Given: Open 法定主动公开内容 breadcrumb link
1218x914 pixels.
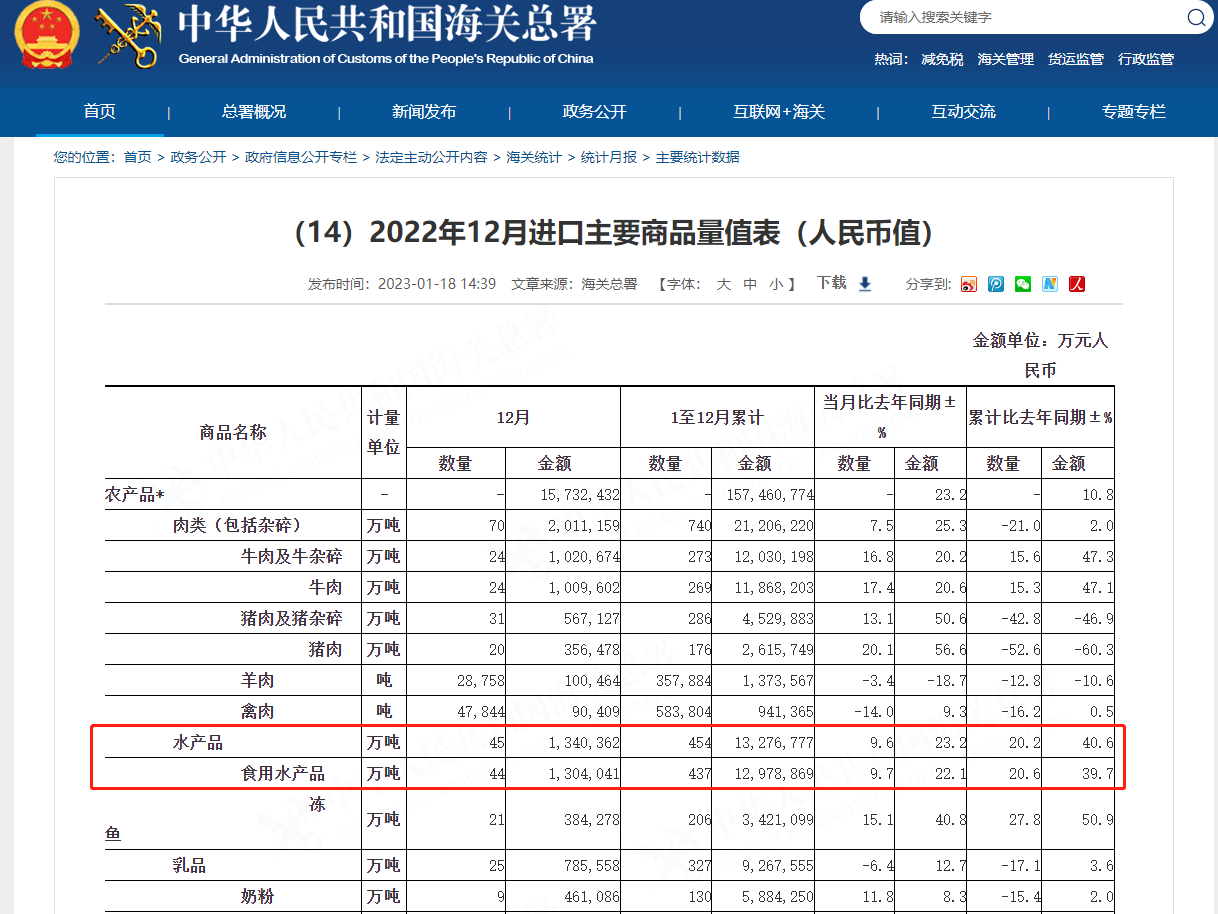Looking at the screenshot, I should pos(432,157).
